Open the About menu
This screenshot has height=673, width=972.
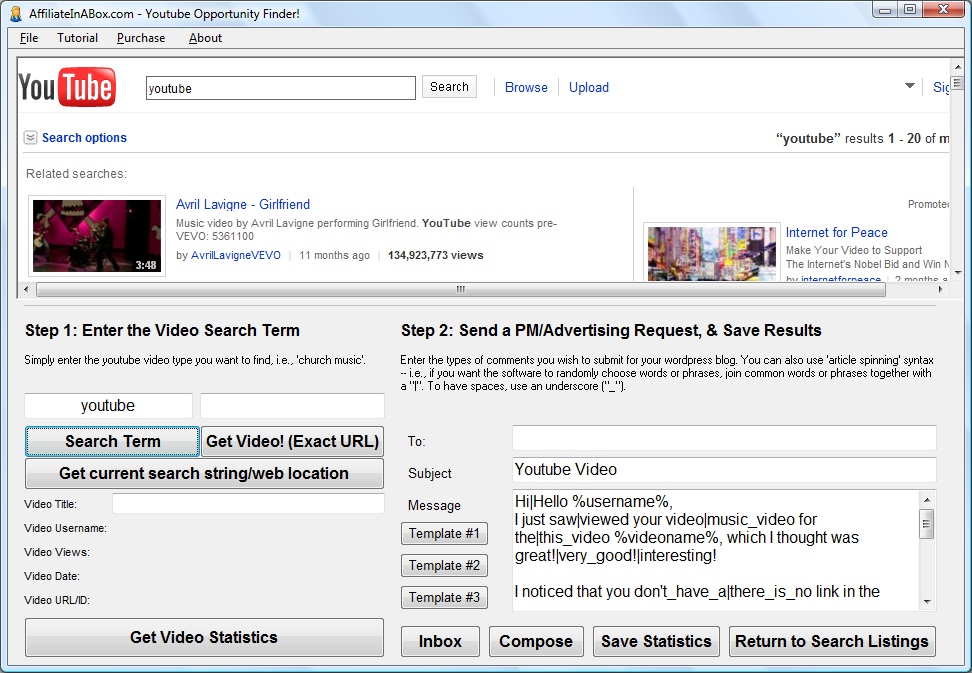pyautogui.click(x=205, y=38)
